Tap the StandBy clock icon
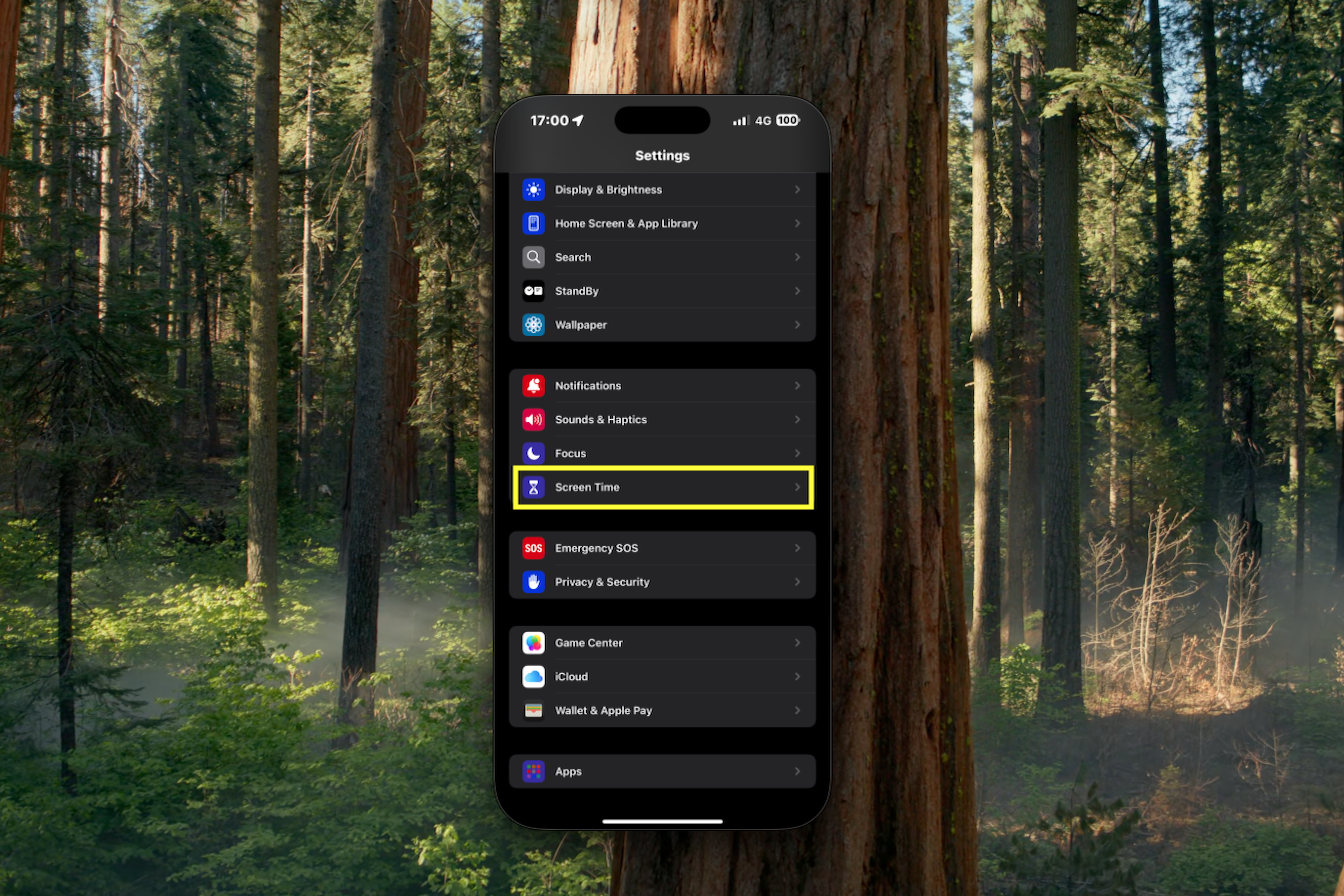This screenshot has height=896, width=1344. click(533, 291)
